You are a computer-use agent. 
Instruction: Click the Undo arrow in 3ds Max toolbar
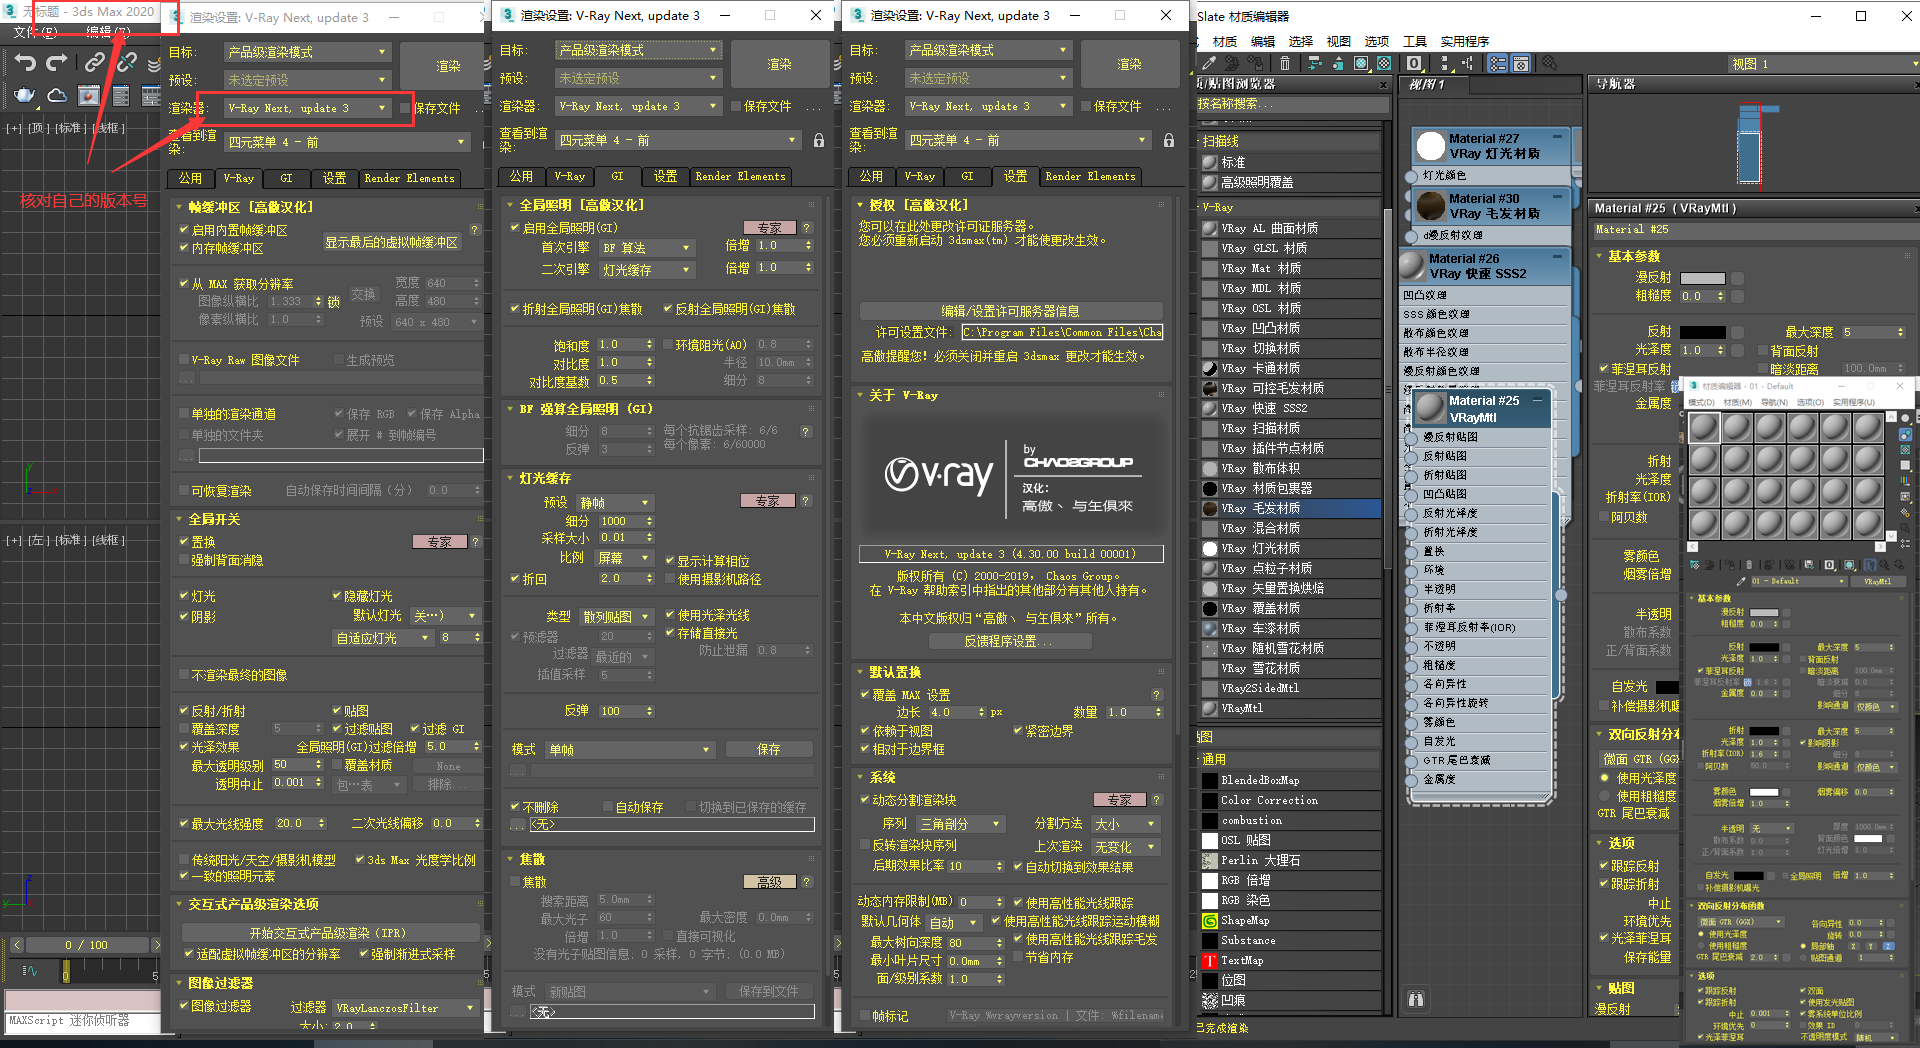click(25, 62)
